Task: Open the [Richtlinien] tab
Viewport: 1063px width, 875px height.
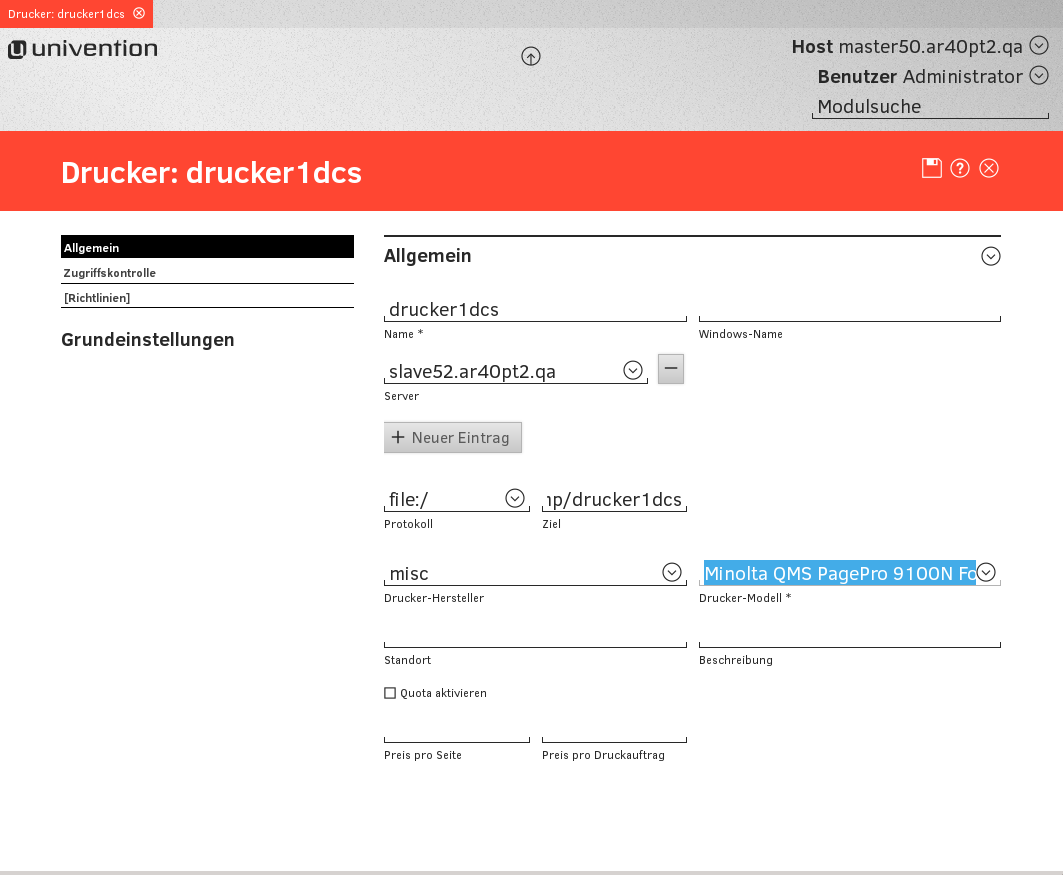Action: [x=97, y=298]
